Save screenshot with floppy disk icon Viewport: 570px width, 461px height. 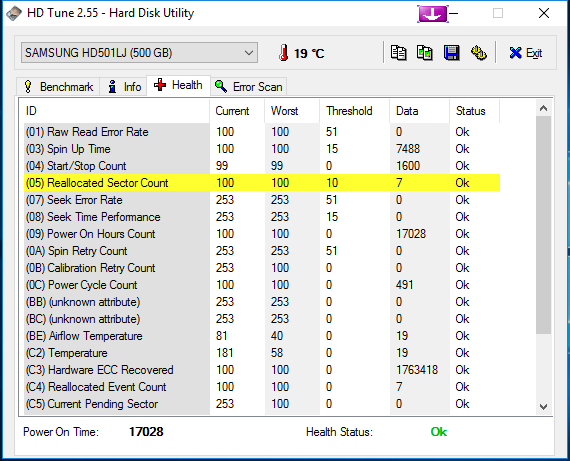tap(451, 53)
